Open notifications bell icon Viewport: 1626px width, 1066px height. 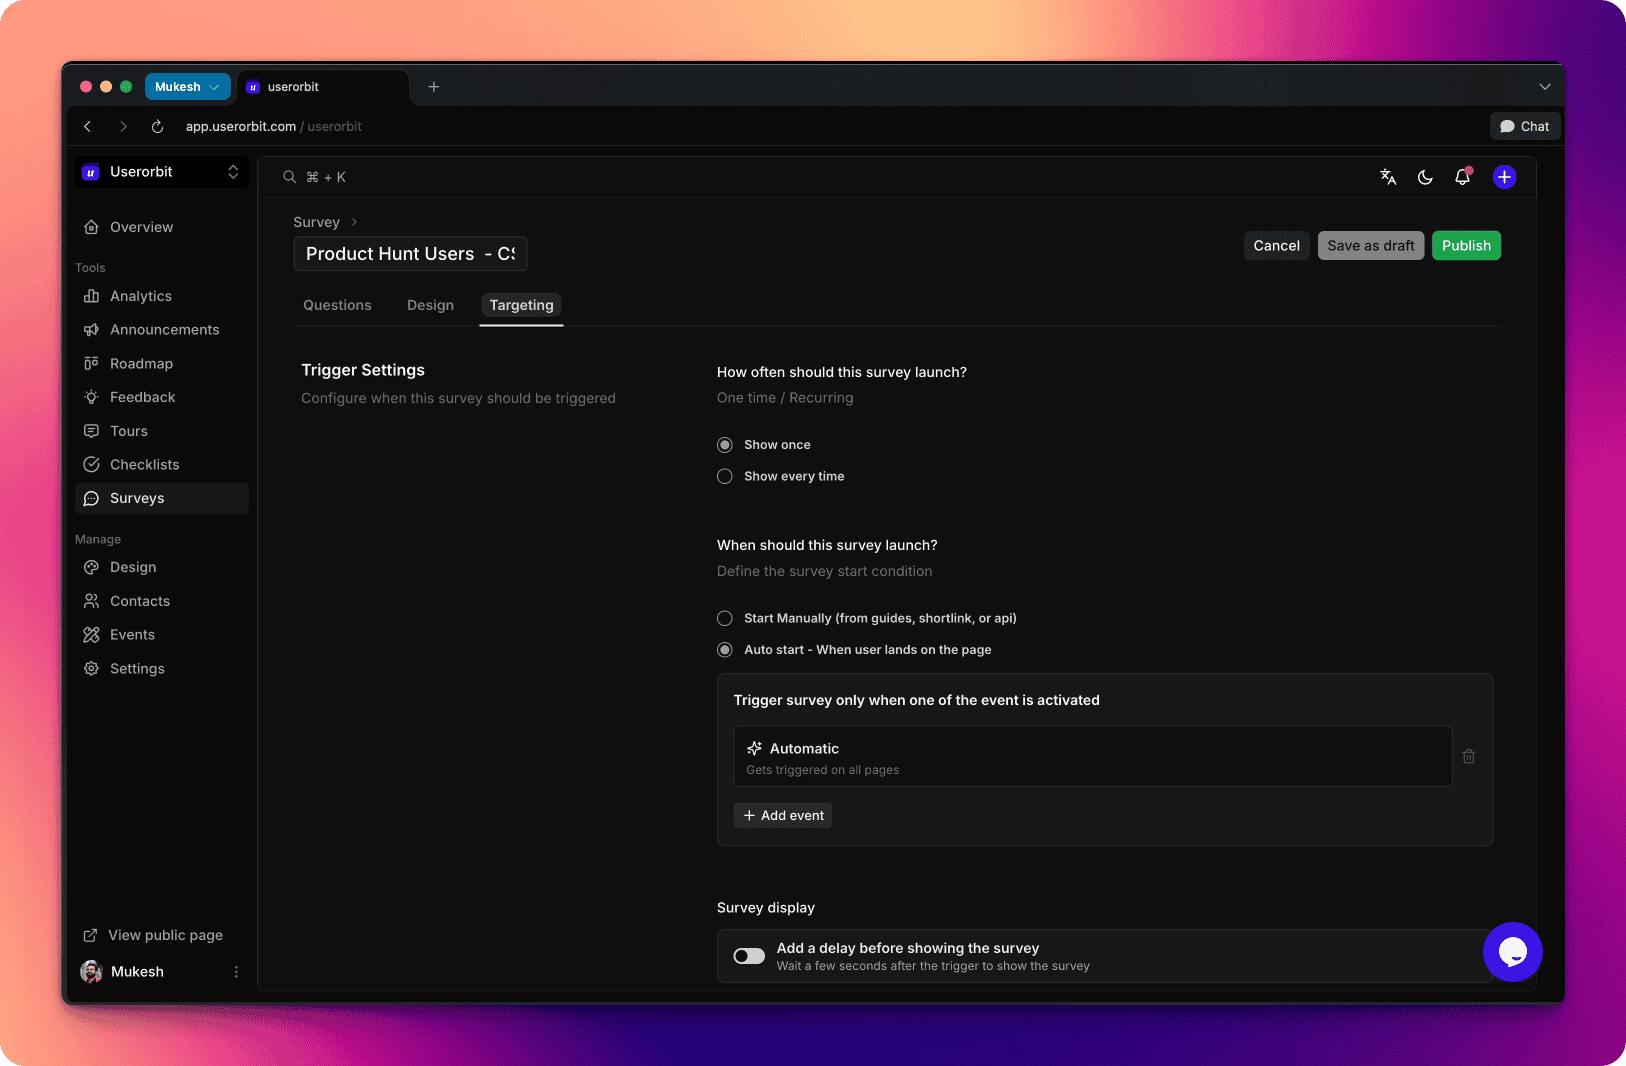1462,177
